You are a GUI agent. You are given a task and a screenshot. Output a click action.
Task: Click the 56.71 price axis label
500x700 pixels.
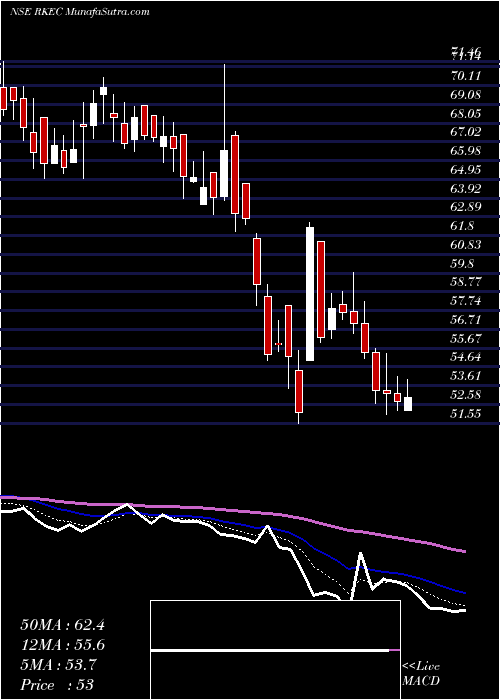point(466,320)
